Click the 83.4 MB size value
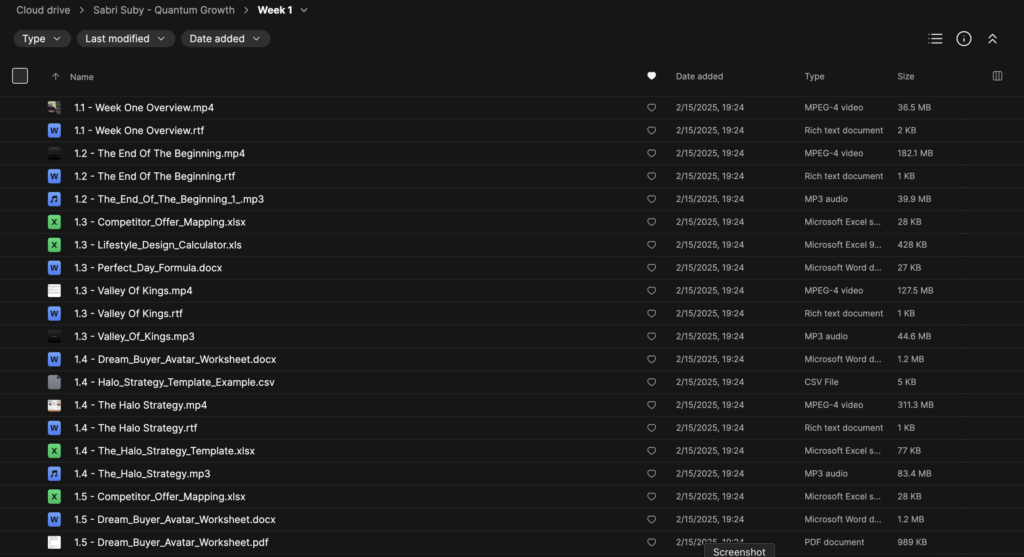Screen dimensions: 1024x557 pos(914,473)
